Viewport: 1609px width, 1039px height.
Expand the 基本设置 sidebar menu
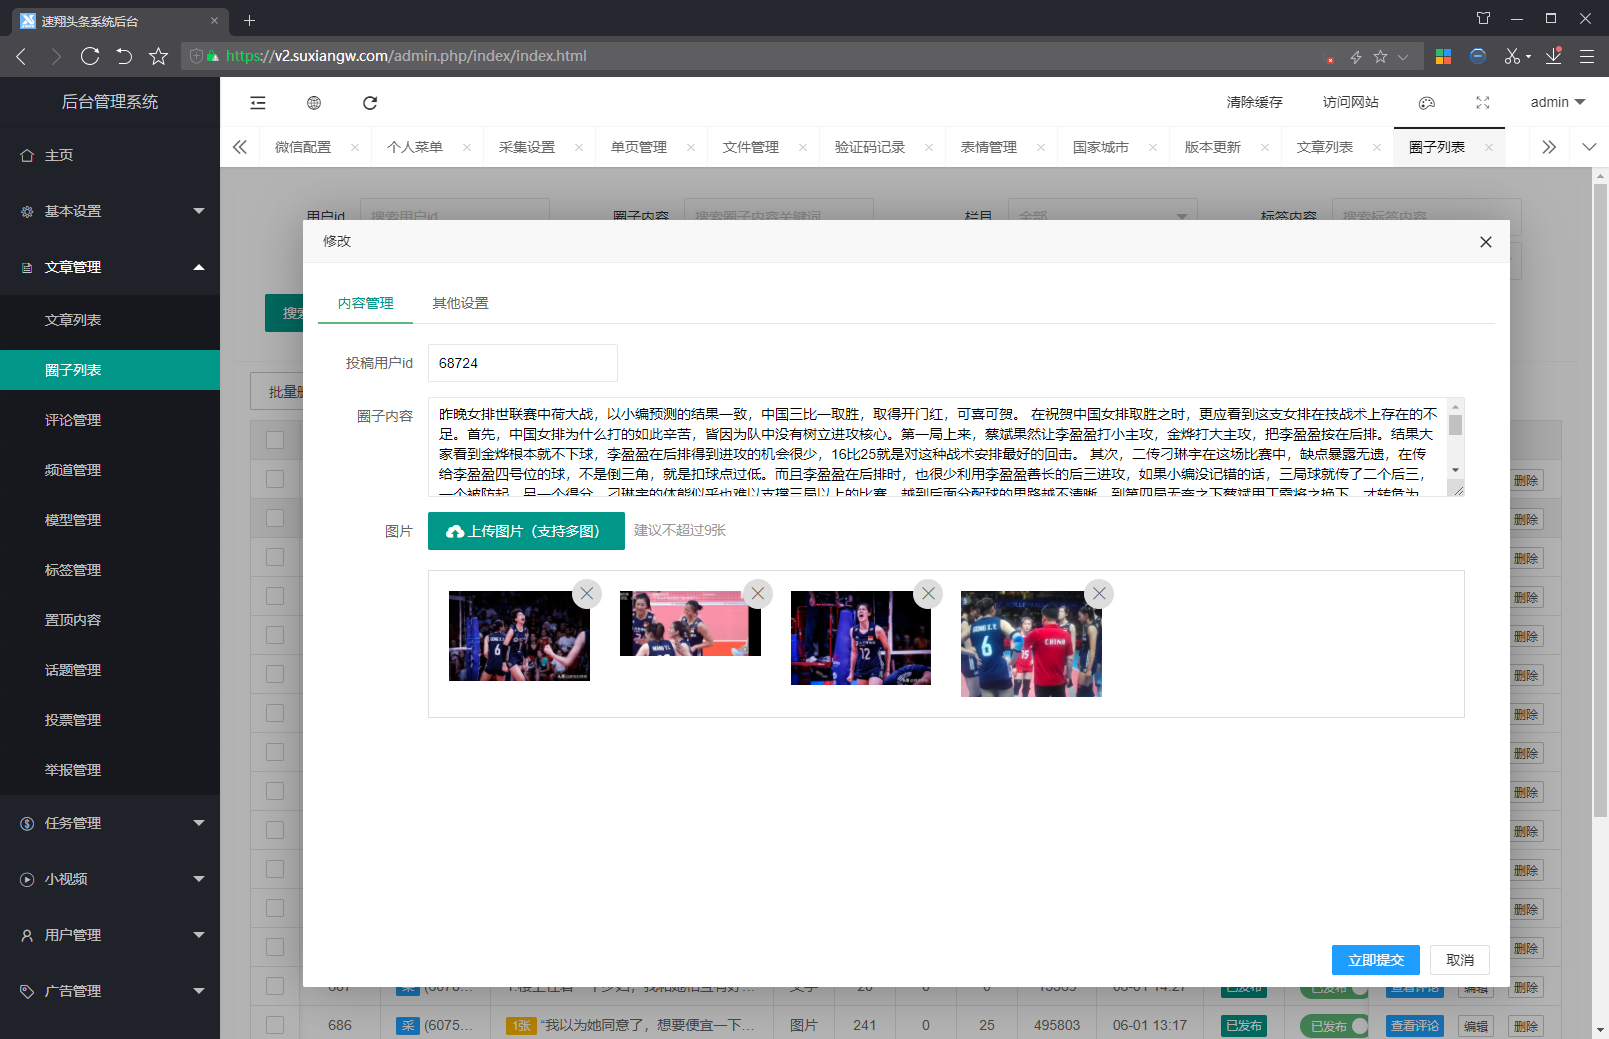pyautogui.click(x=110, y=211)
